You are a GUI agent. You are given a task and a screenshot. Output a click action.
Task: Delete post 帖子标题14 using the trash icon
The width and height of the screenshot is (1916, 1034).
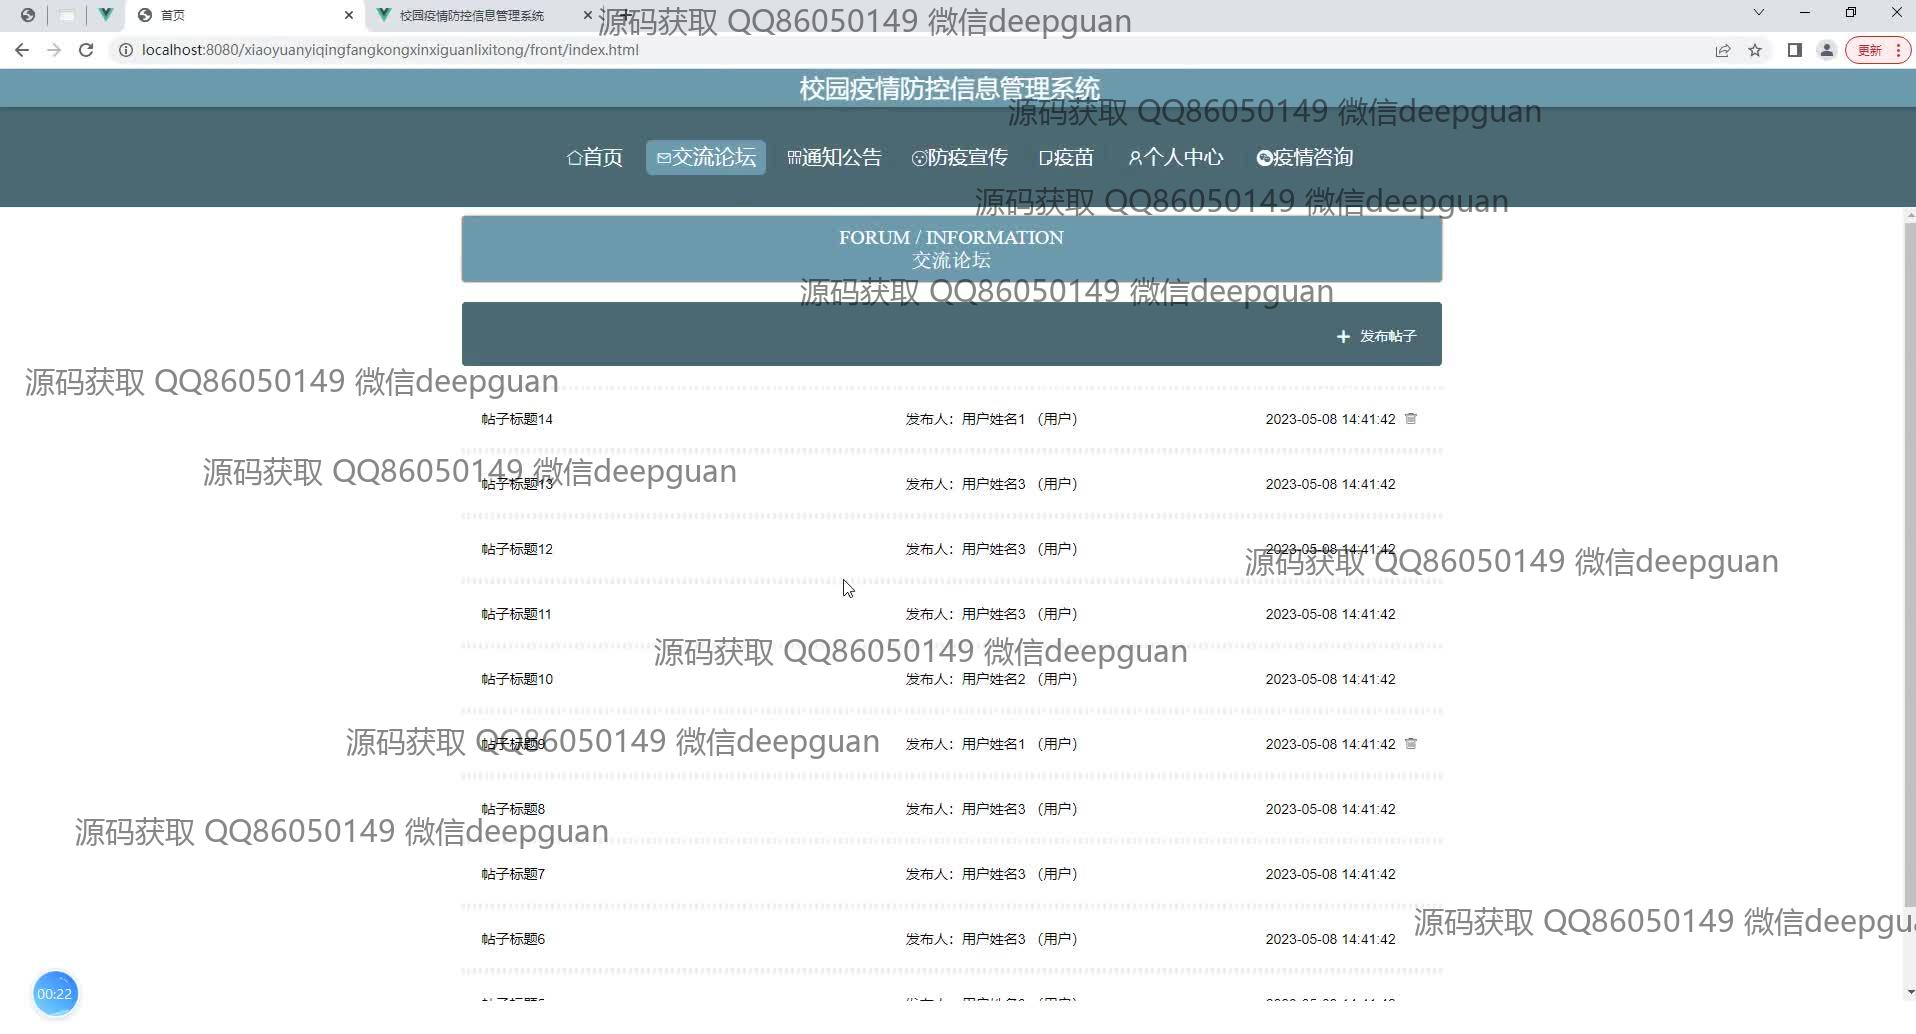click(x=1411, y=419)
